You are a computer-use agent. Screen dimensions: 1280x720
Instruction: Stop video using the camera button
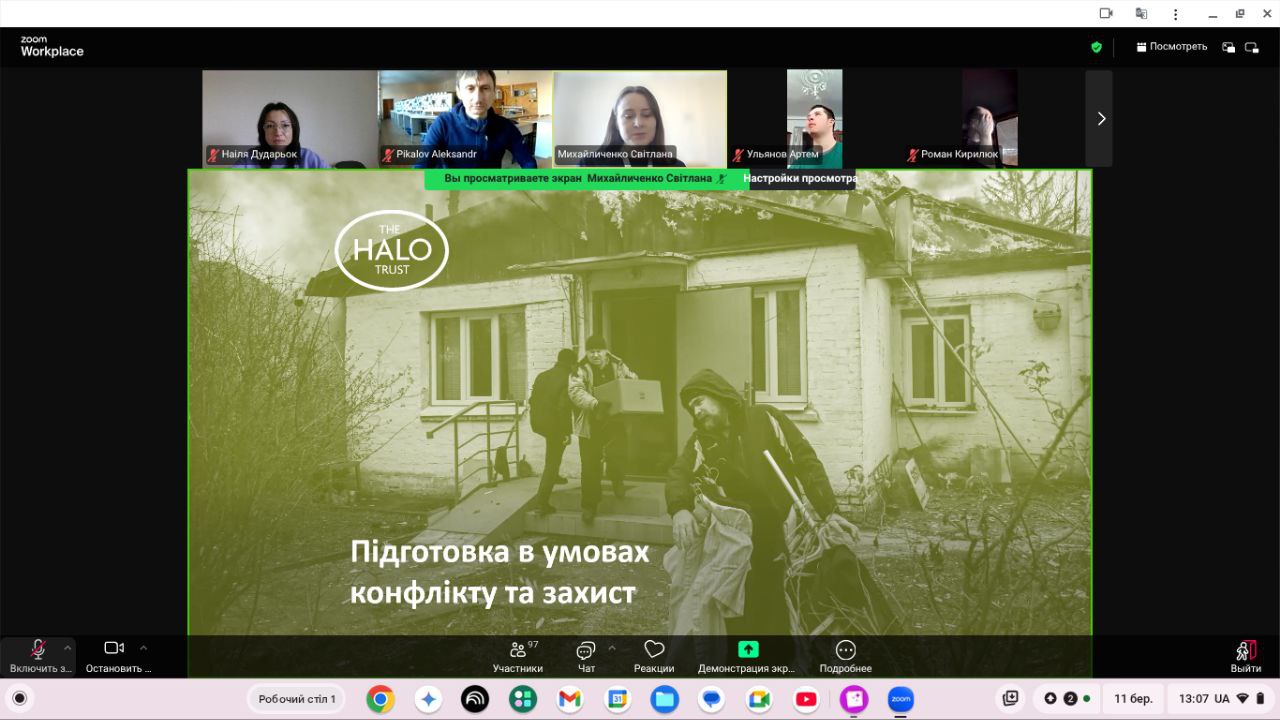[x=114, y=655]
